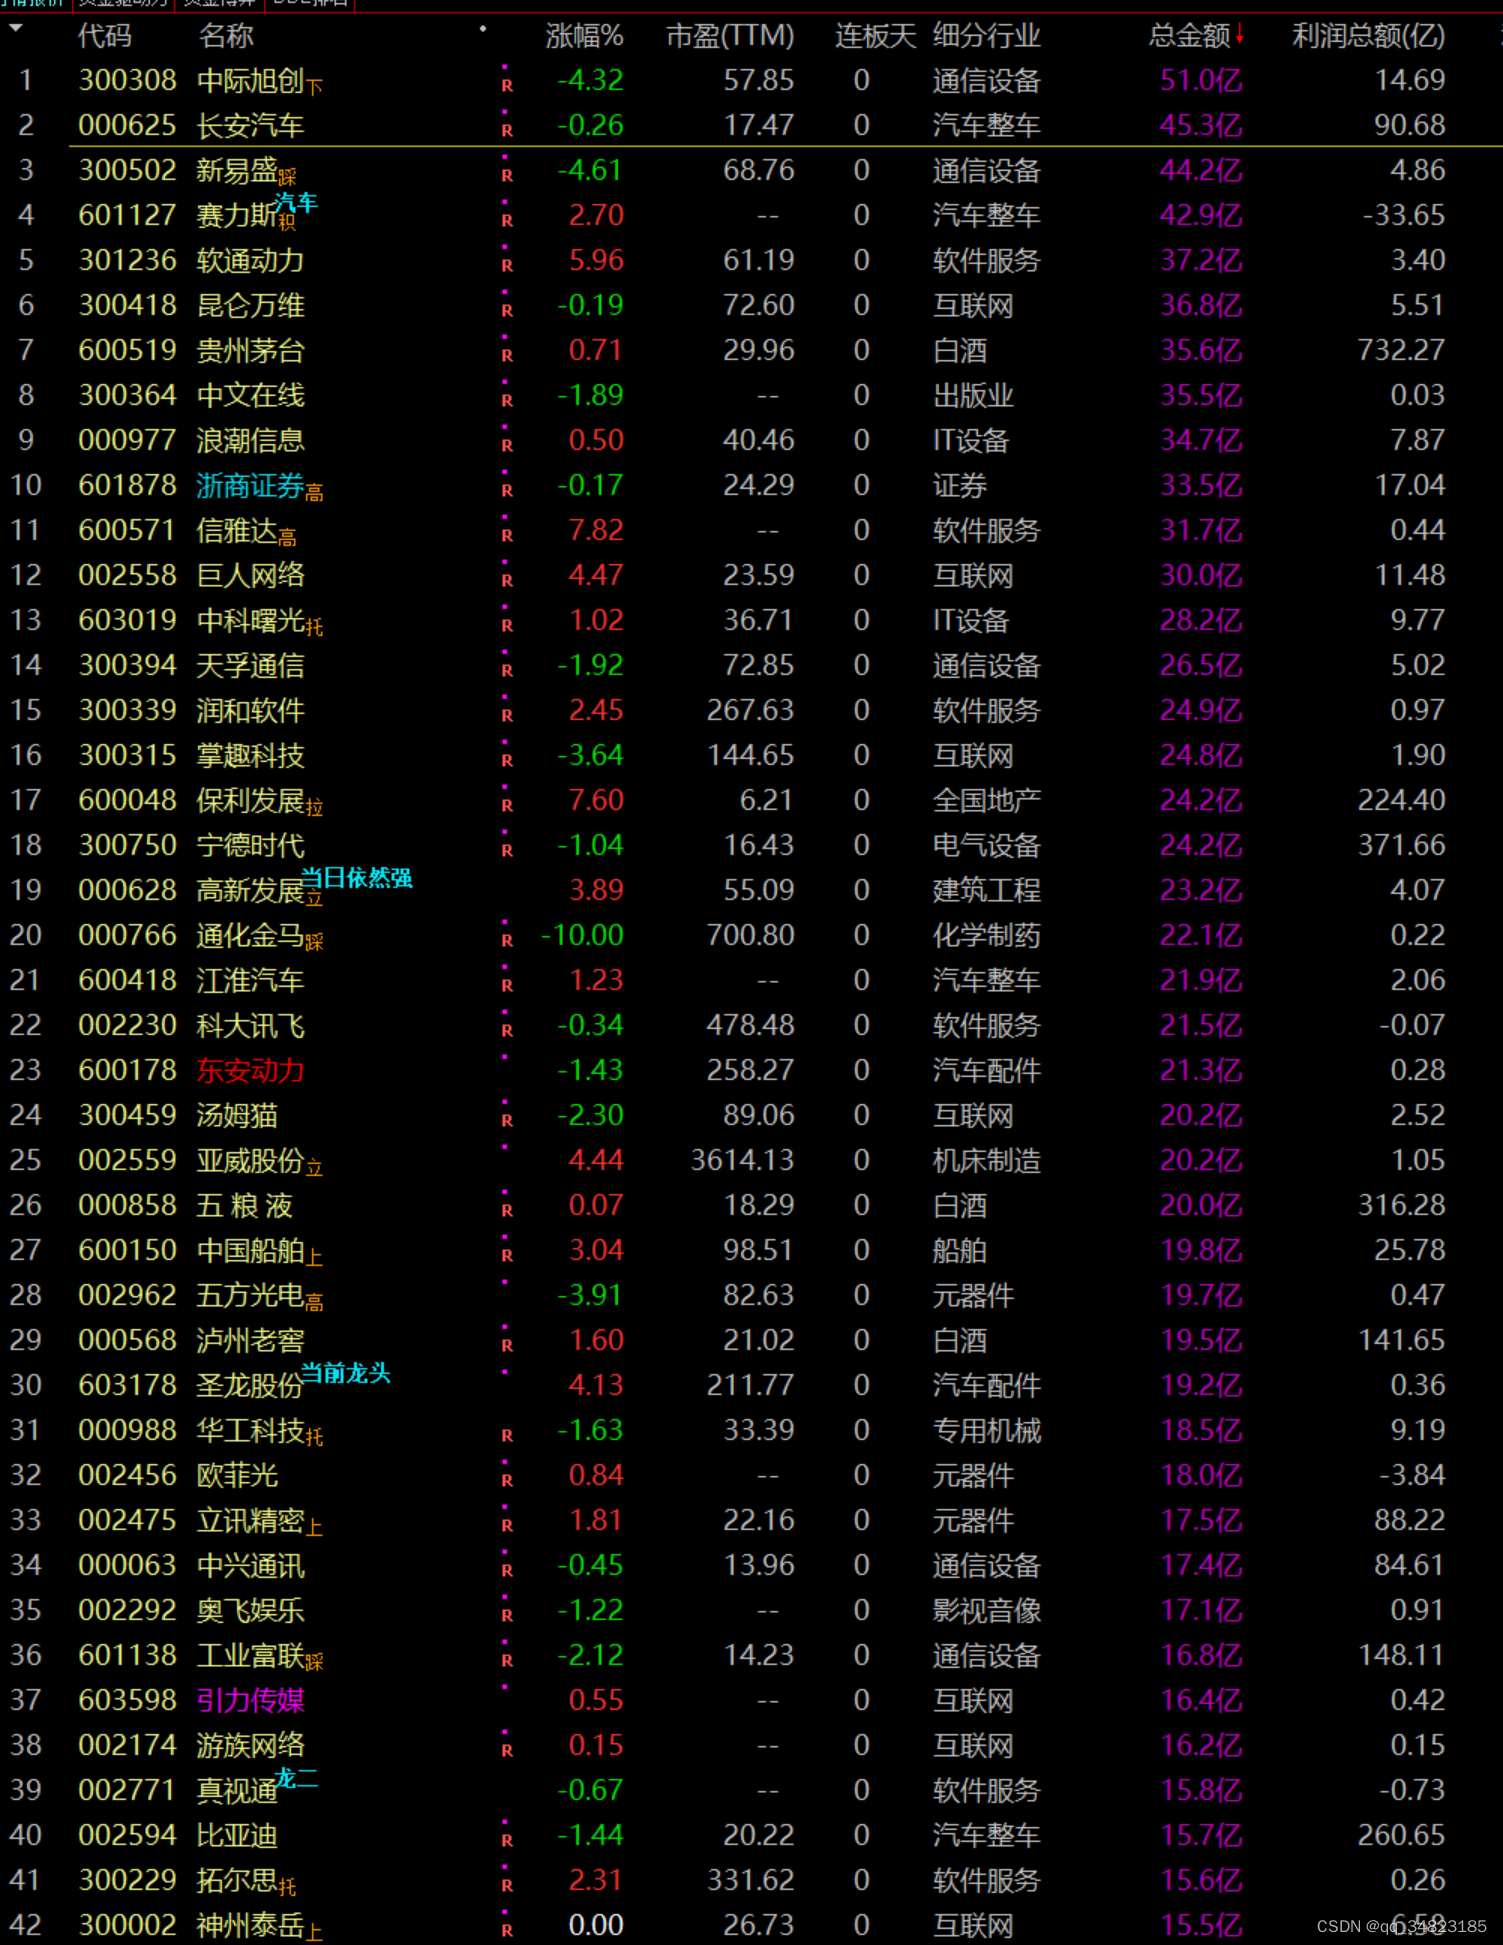1503x1945 pixels.
Task: Sort by the 连板天 column header
Action: [875, 36]
